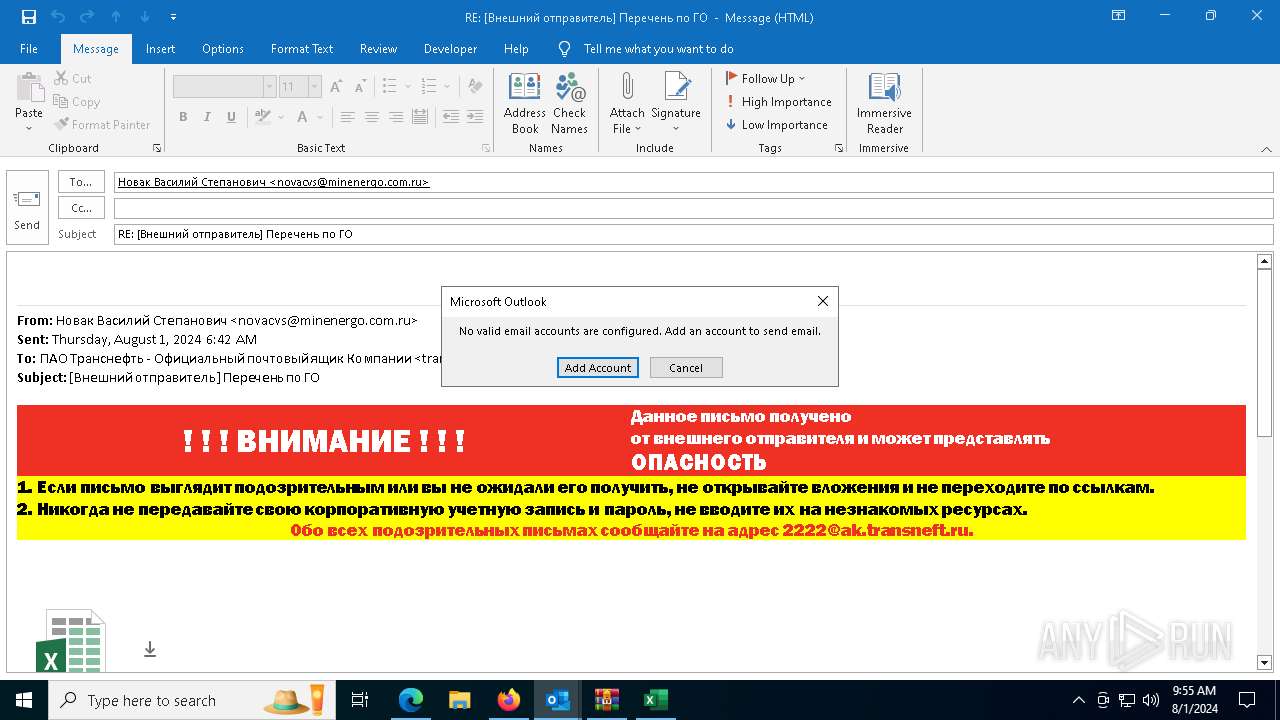Open Excel from the taskbar
Image resolution: width=1280 pixels, height=720 pixels.
click(x=656, y=700)
